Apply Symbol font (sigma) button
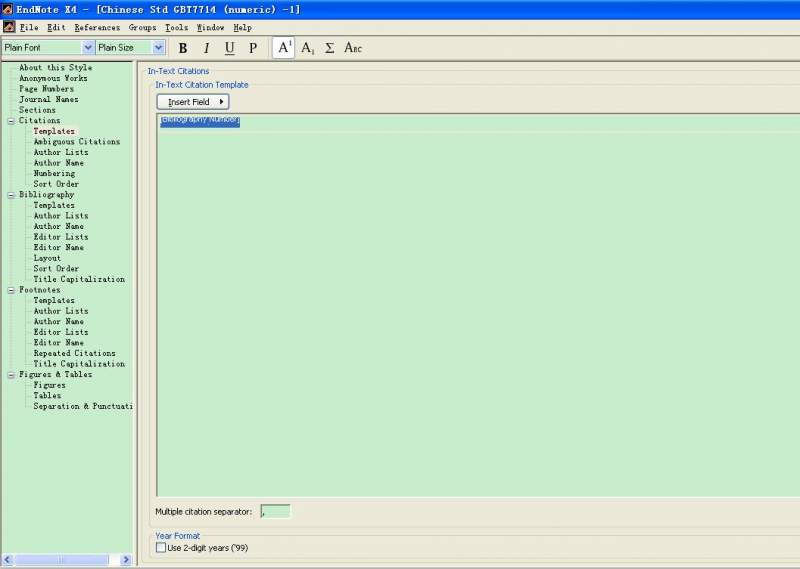Screen dimensions: 800x569 [x=330, y=48]
